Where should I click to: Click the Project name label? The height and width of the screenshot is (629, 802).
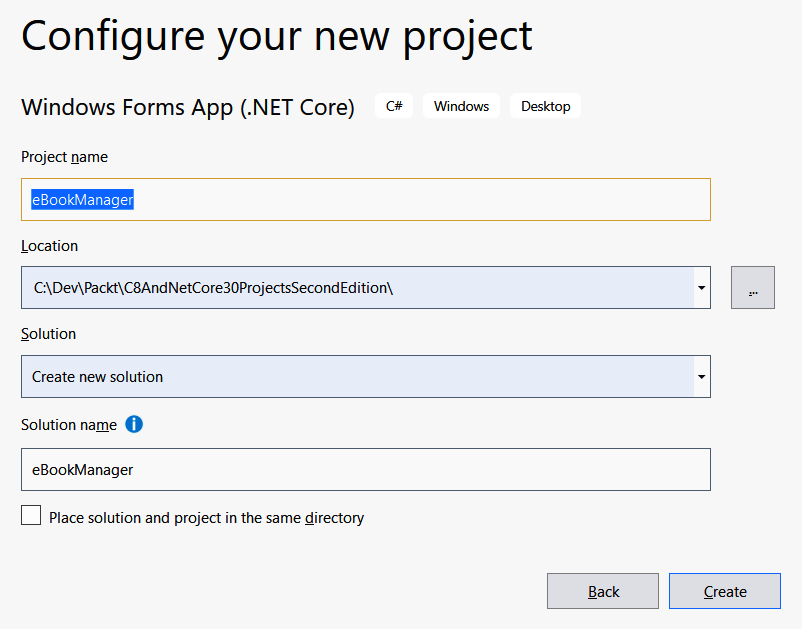pyautogui.click(x=64, y=157)
